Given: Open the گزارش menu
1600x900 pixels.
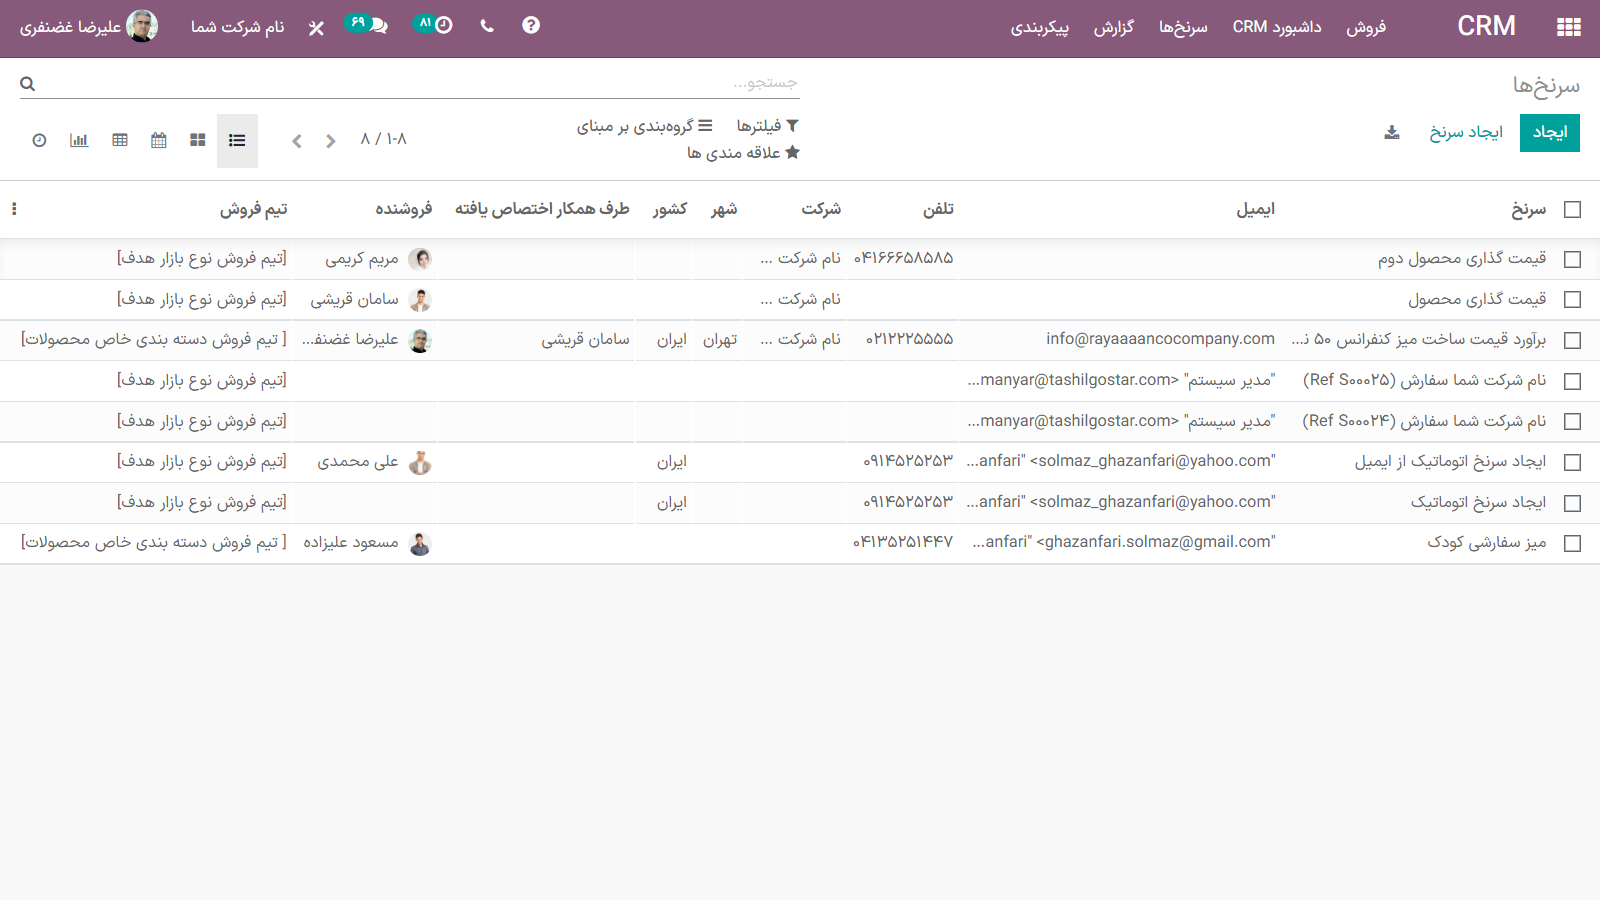Looking at the screenshot, I should tap(1113, 27).
